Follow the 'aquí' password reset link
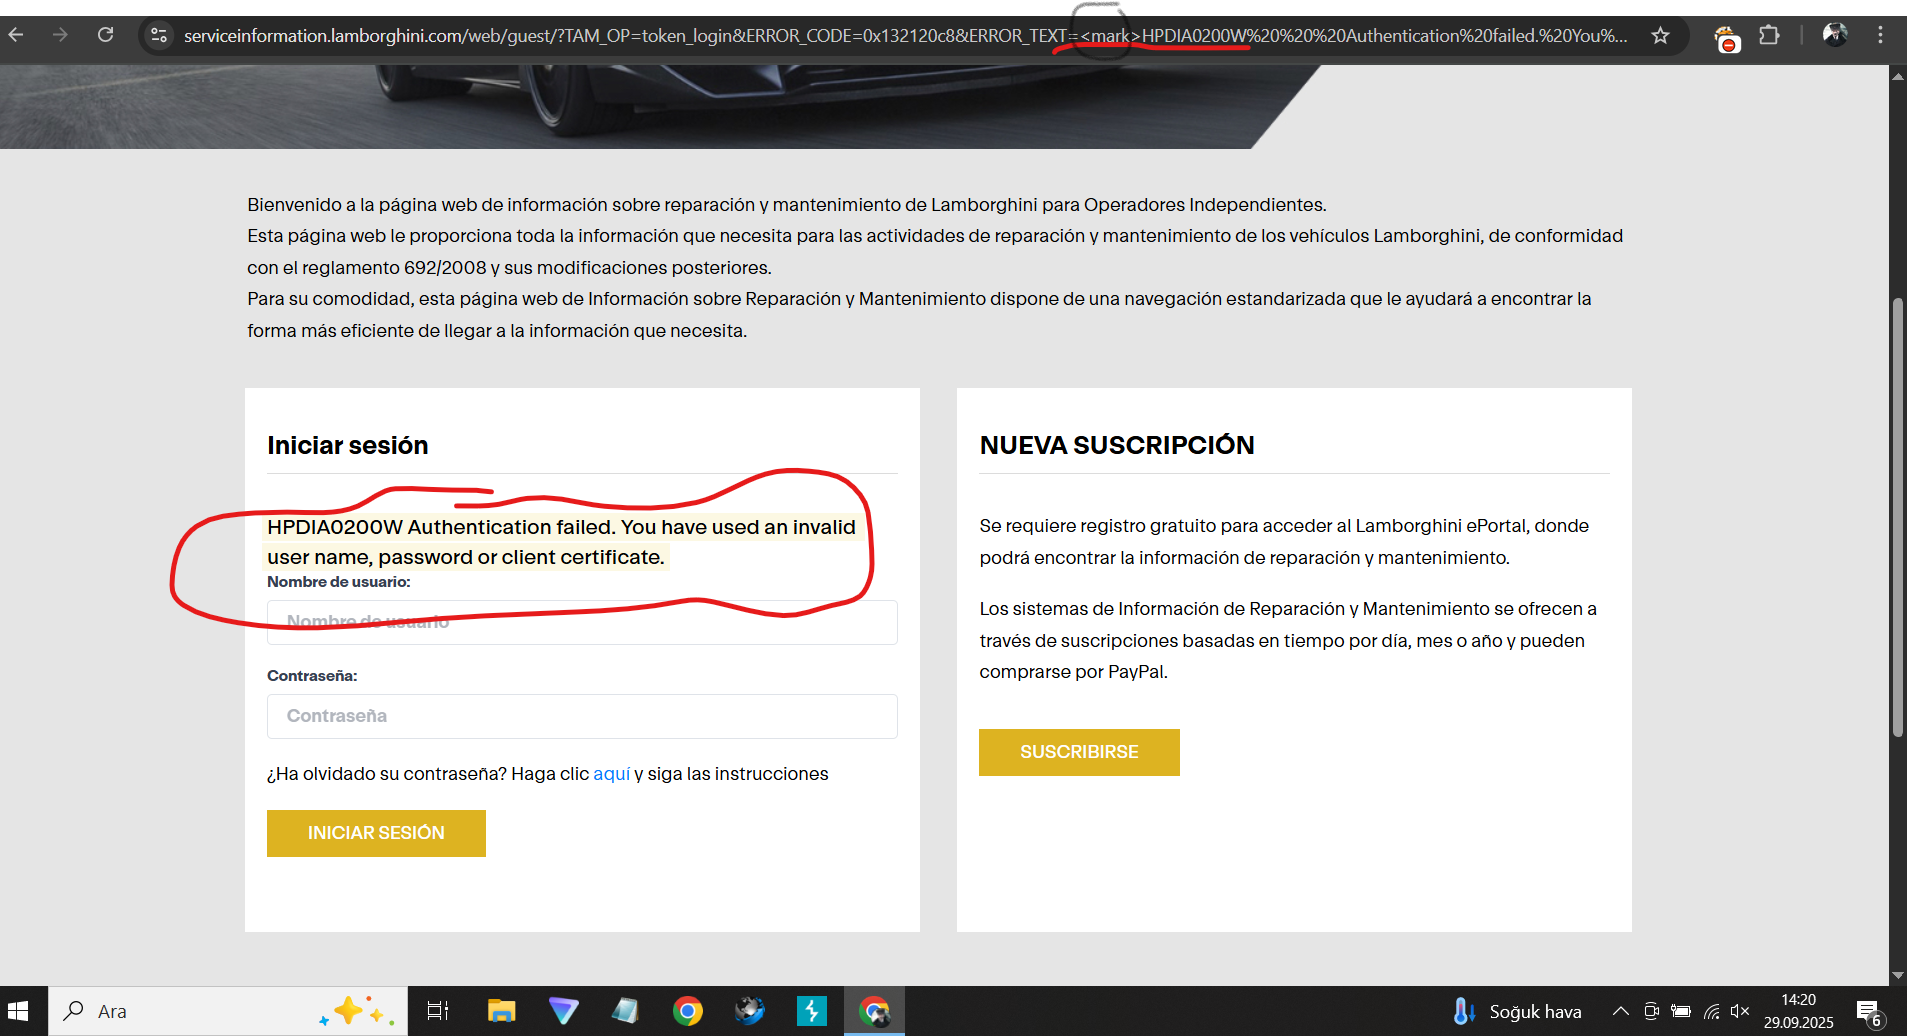The image size is (1907, 1036). (611, 774)
